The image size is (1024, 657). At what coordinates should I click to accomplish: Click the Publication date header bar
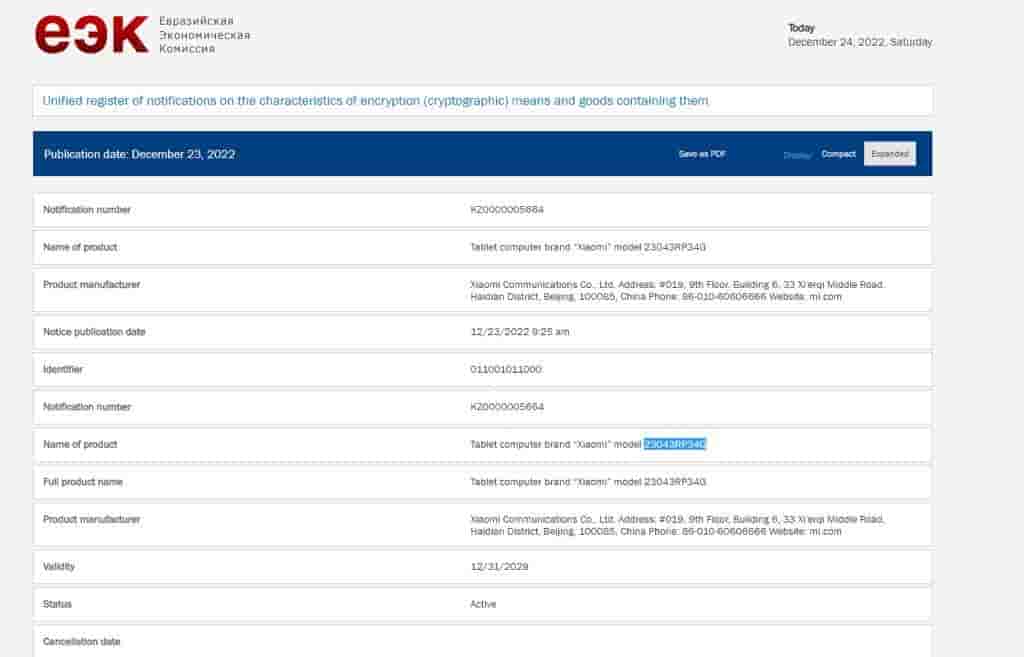(x=140, y=154)
